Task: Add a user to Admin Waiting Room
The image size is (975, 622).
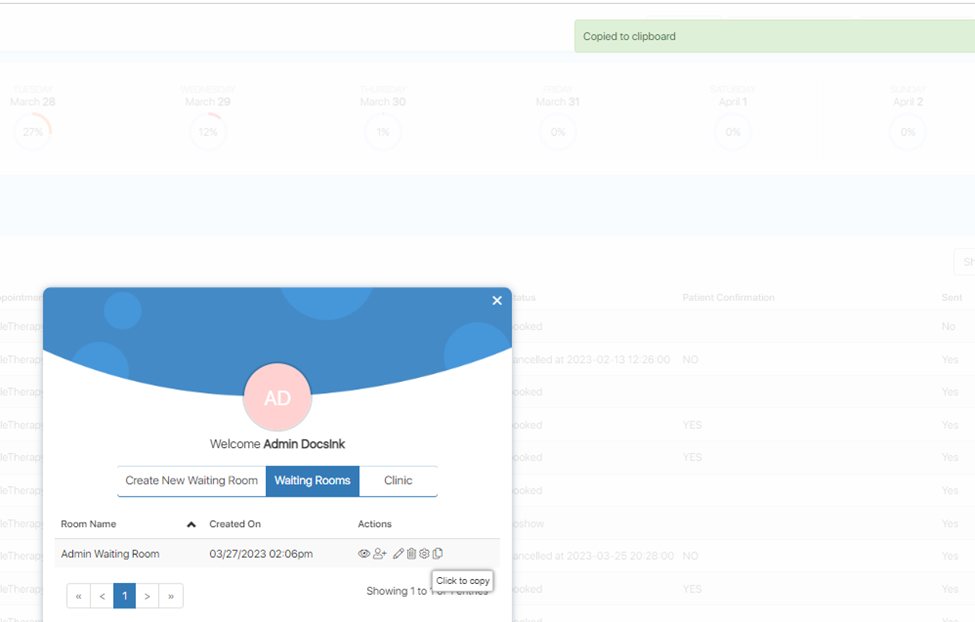Action: tap(379, 554)
